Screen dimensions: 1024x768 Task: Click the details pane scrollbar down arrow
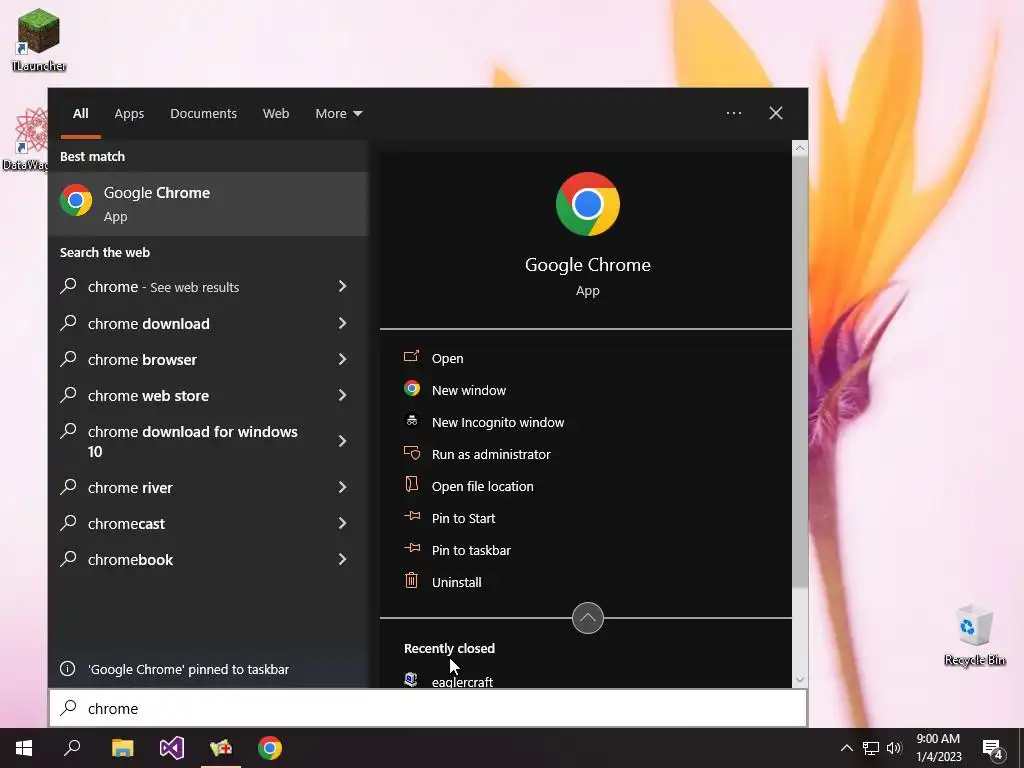[x=799, y=680]
